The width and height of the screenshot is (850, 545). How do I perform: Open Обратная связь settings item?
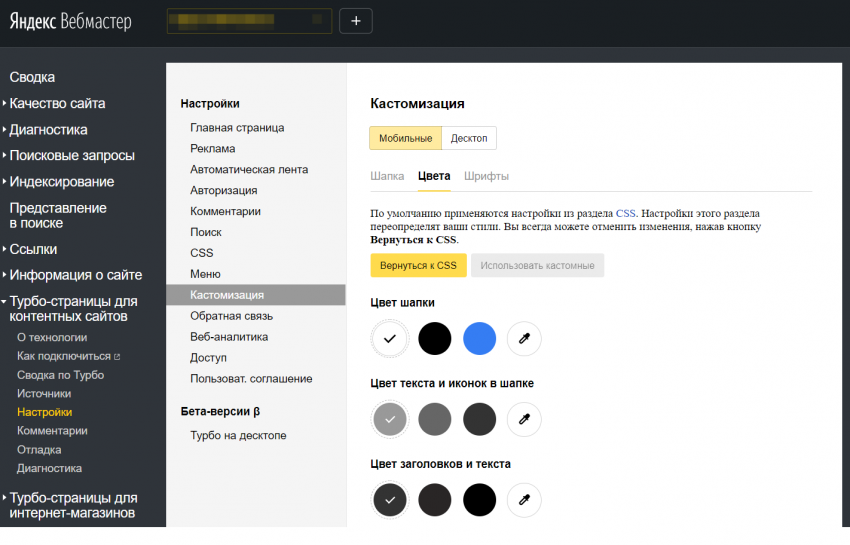point(232,316)
